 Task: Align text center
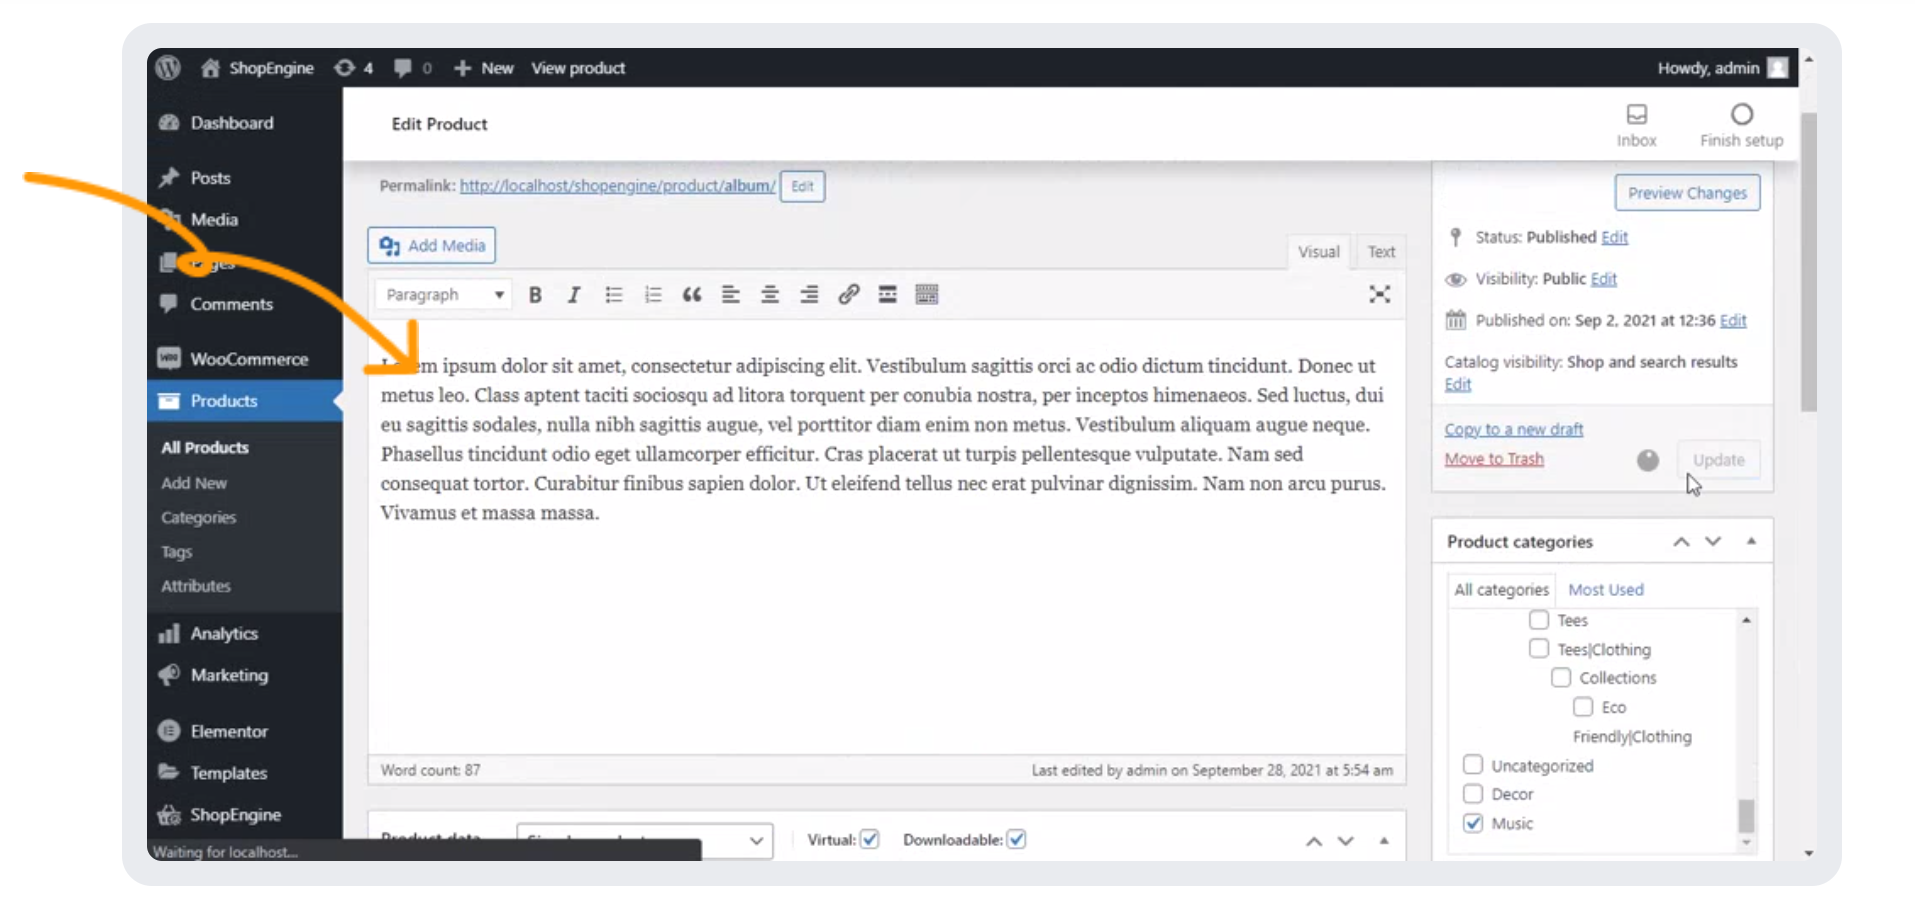pos(770,295)
